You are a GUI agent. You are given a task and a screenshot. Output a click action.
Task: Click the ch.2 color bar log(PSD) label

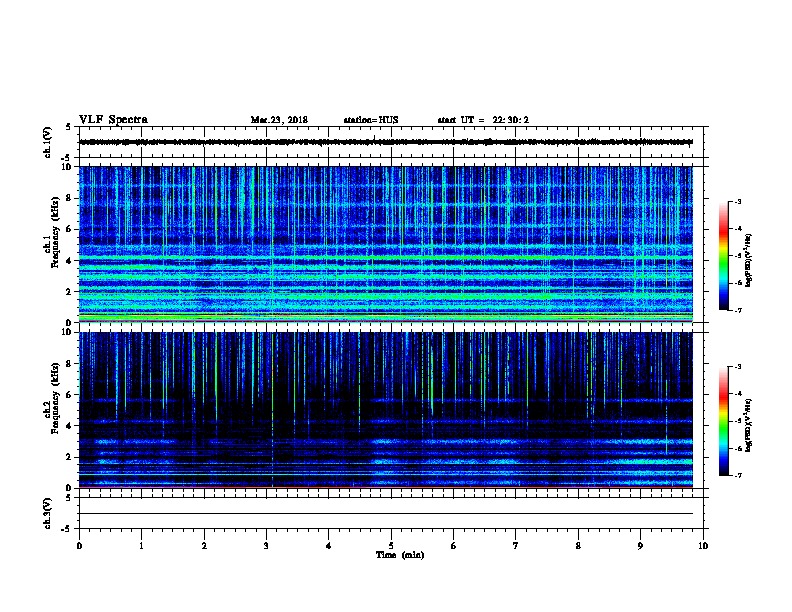(749, 425)
